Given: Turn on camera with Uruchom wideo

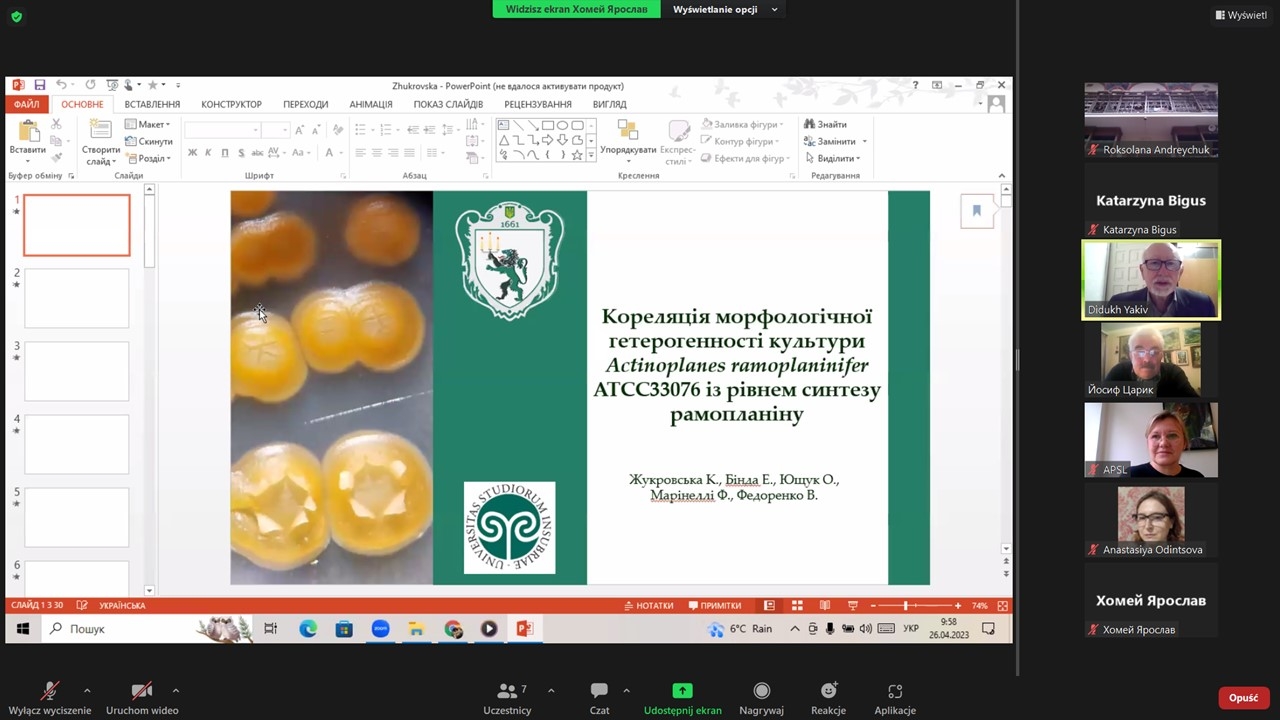Looking at the screenshot, I should 142,691.
